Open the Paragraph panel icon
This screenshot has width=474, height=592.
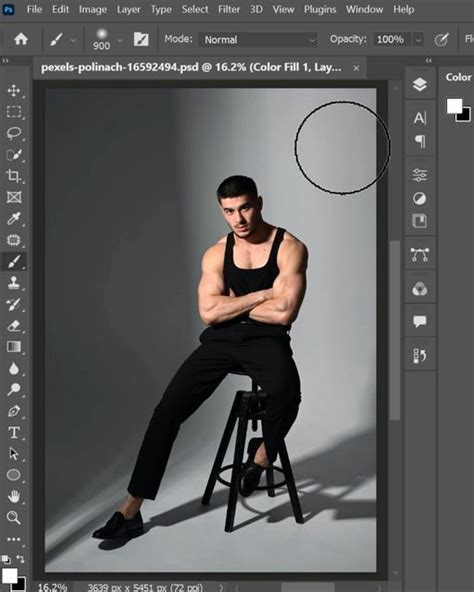(420, 141)
